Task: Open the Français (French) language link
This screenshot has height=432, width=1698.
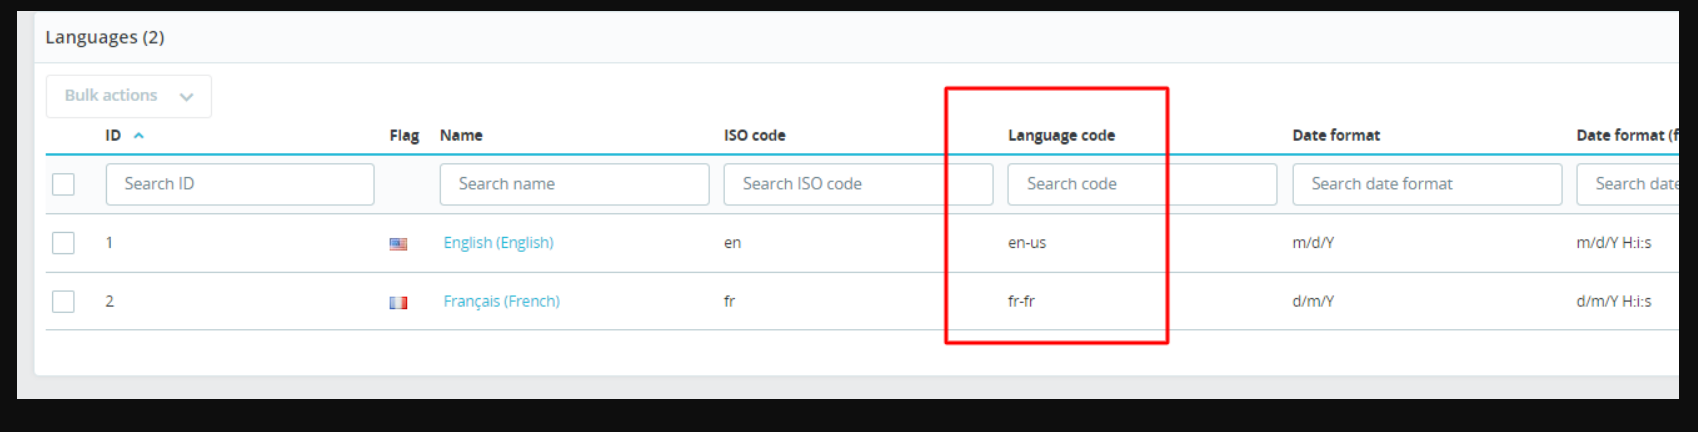Action: [501, 301]
